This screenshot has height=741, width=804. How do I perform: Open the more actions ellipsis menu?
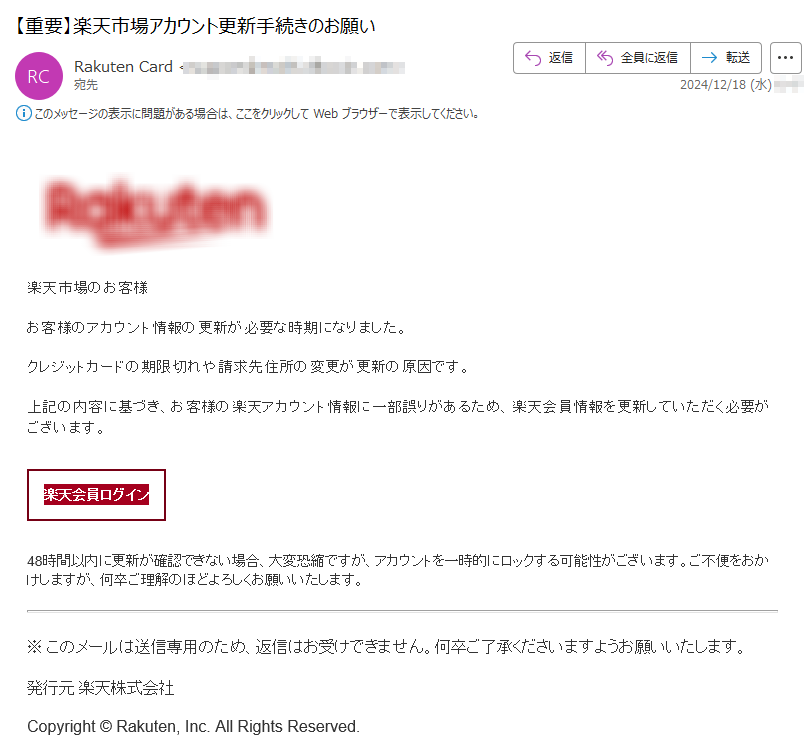point(786,58)
